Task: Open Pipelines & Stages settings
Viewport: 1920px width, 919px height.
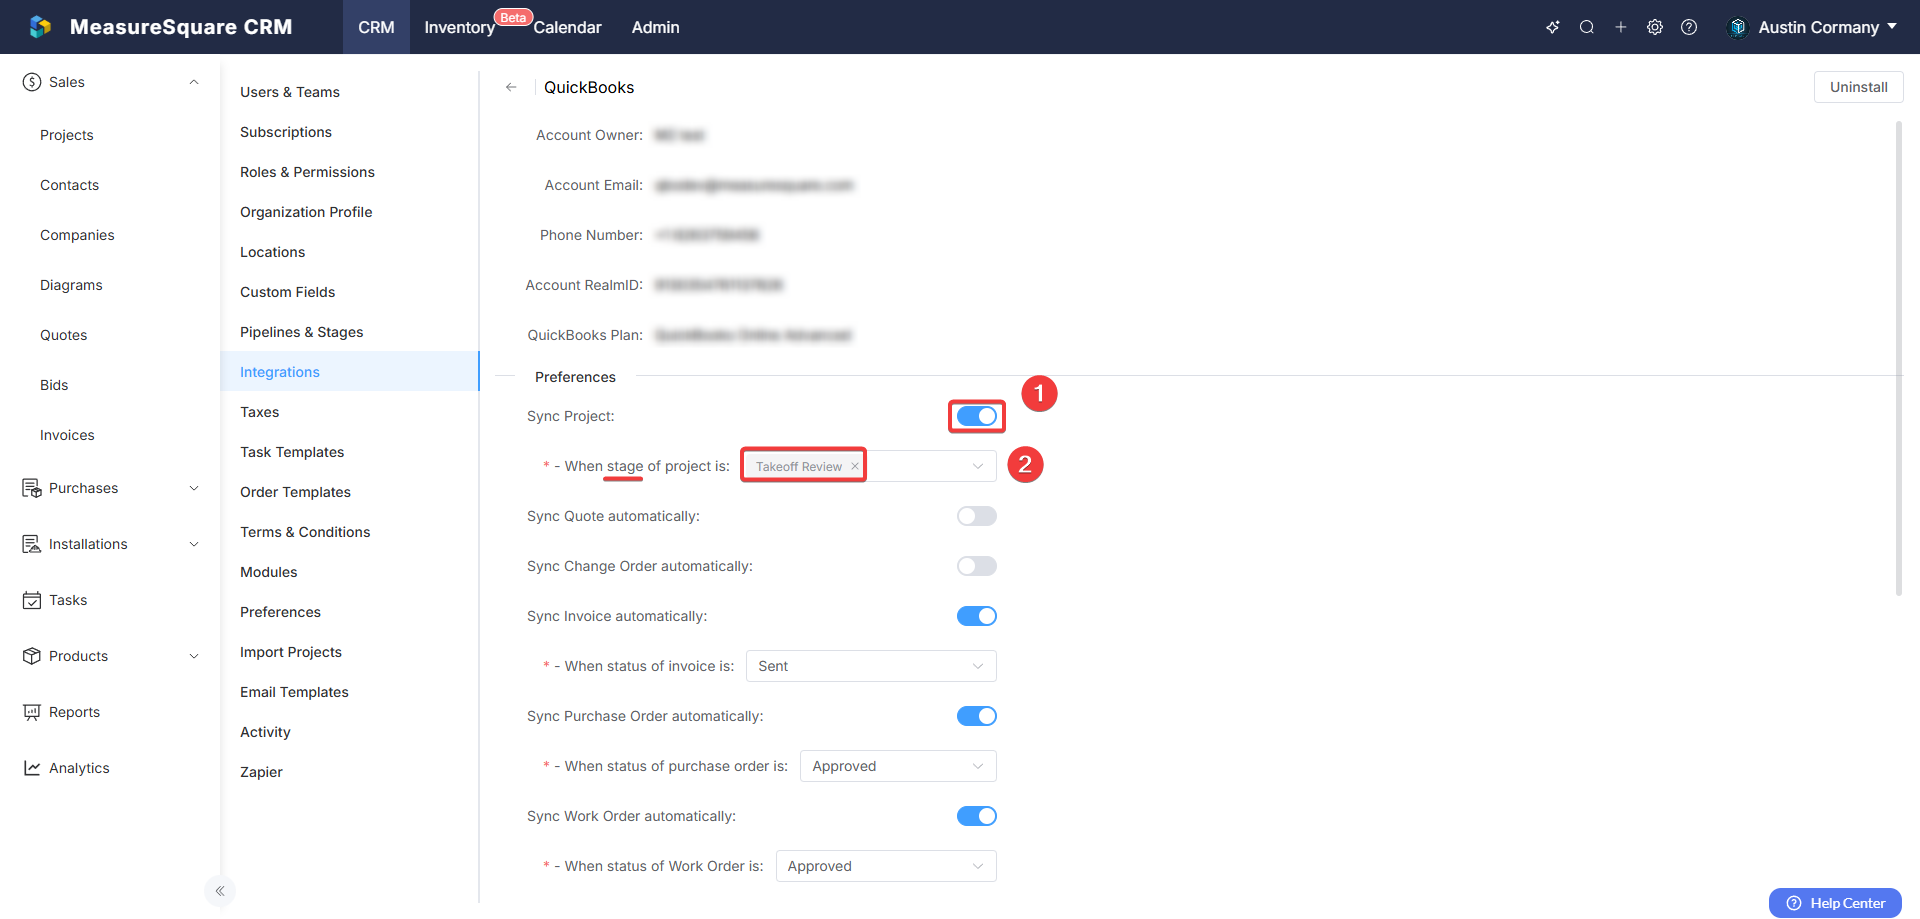Action: [301, 332]
